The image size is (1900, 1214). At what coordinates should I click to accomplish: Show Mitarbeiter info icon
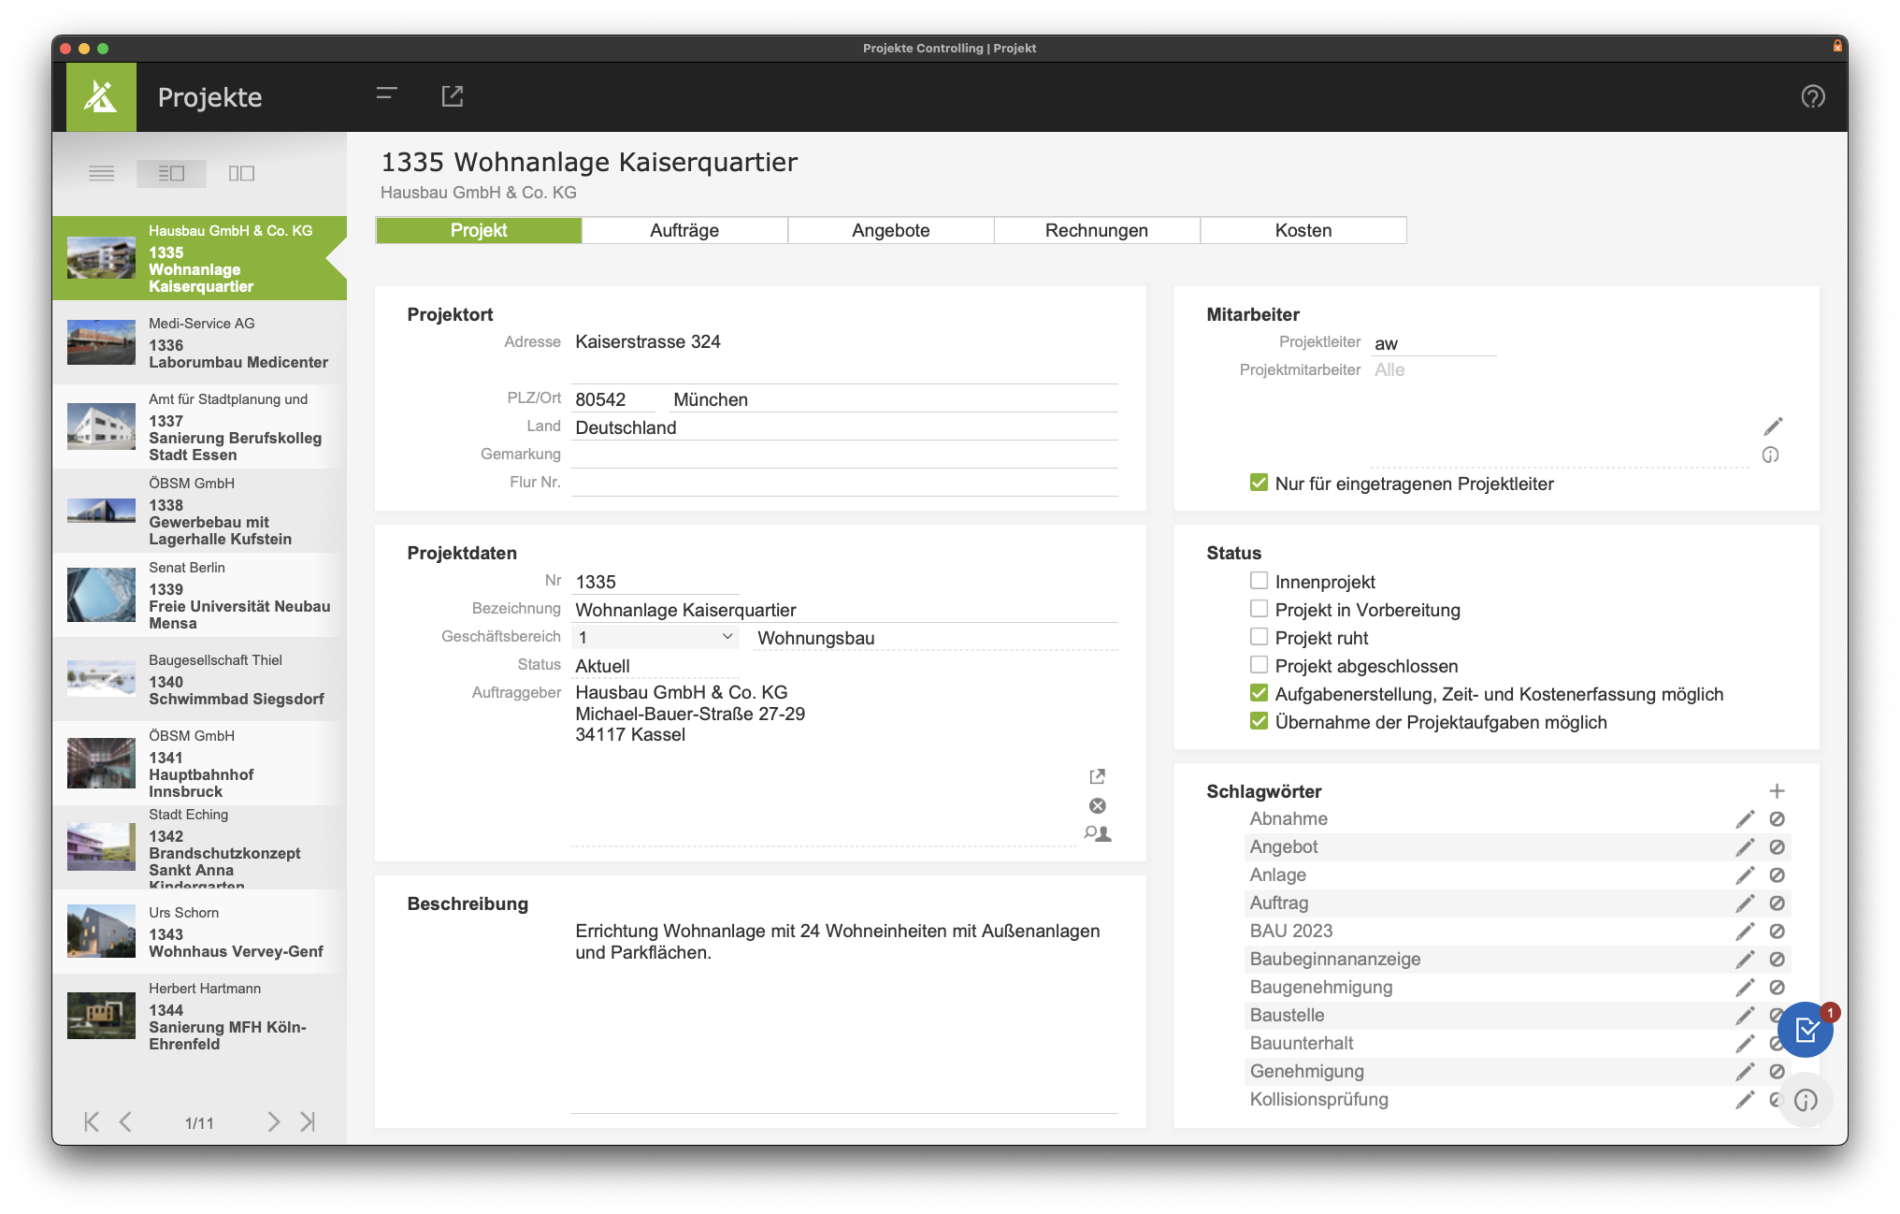pos(1770,455)
